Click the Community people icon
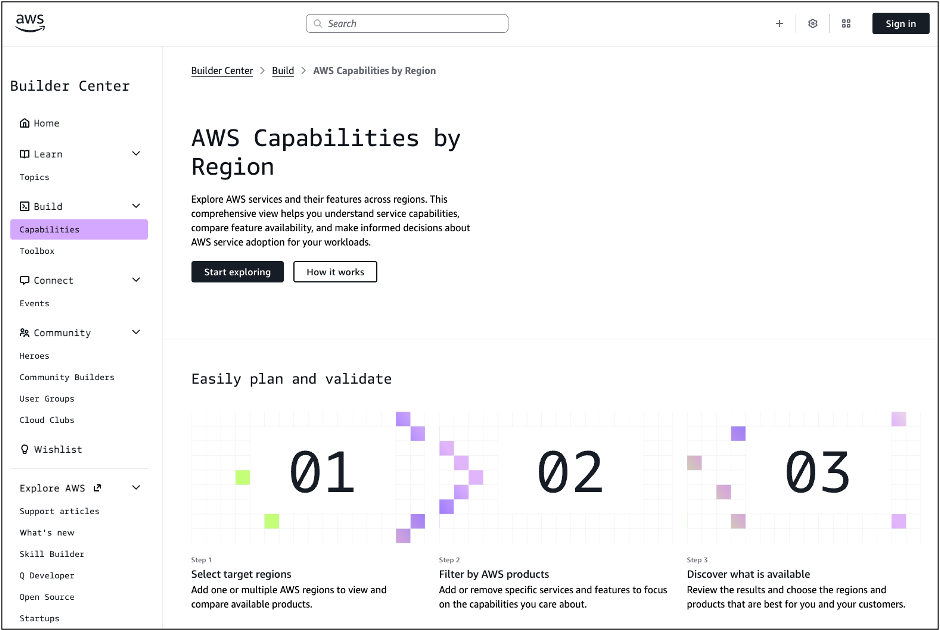 pyautogui.click(x=25, y=333)
